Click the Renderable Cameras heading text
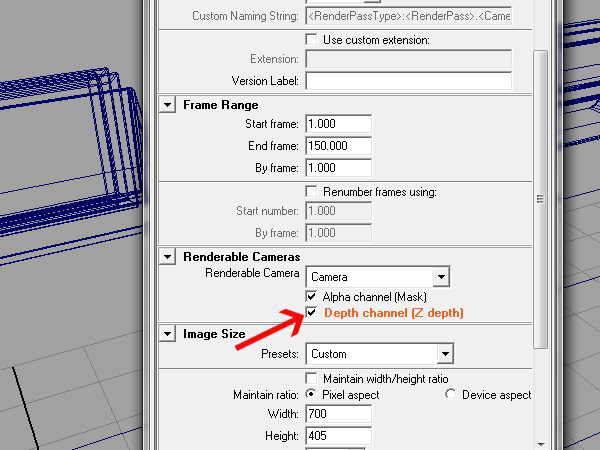The image size is (600, 450). click(241, 257)
